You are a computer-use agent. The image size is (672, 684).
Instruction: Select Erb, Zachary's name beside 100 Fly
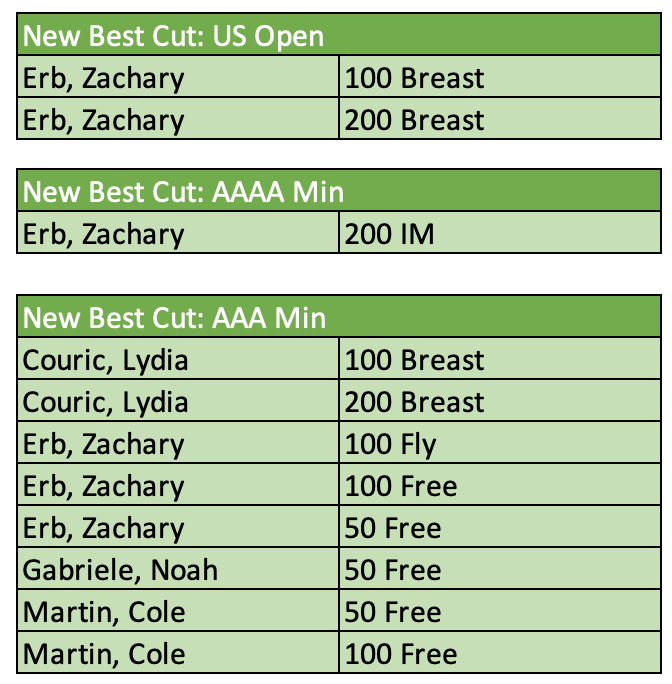(x=103, y=444)
